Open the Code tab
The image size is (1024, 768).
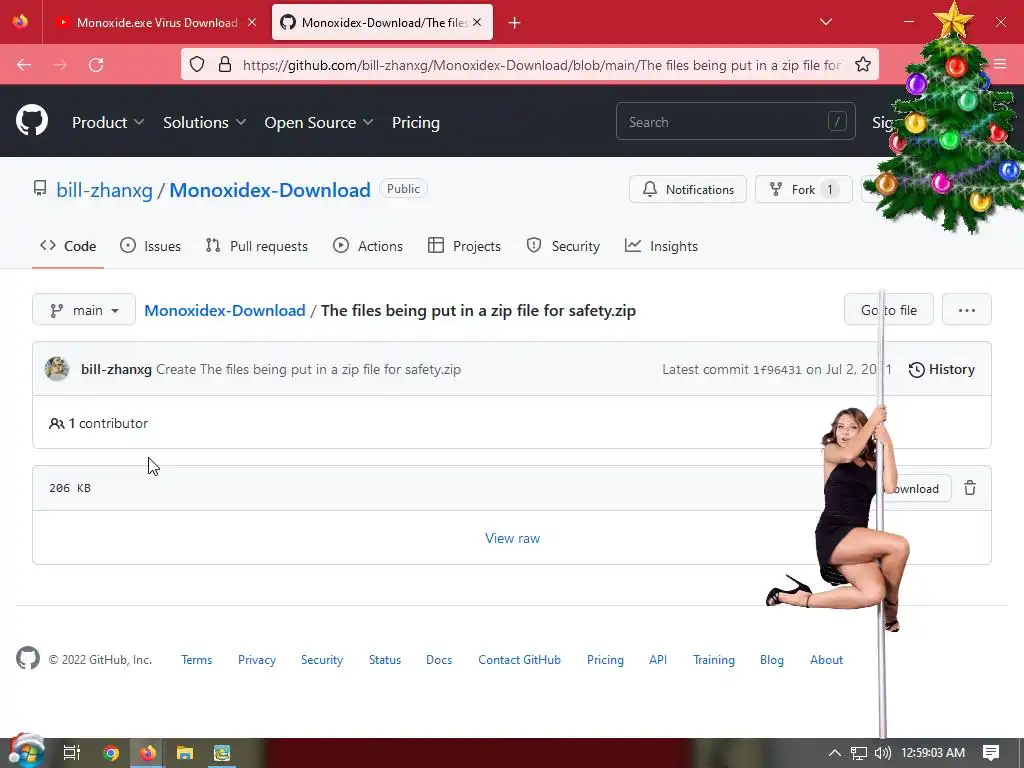pyautogui.click(x=68, y=246)
